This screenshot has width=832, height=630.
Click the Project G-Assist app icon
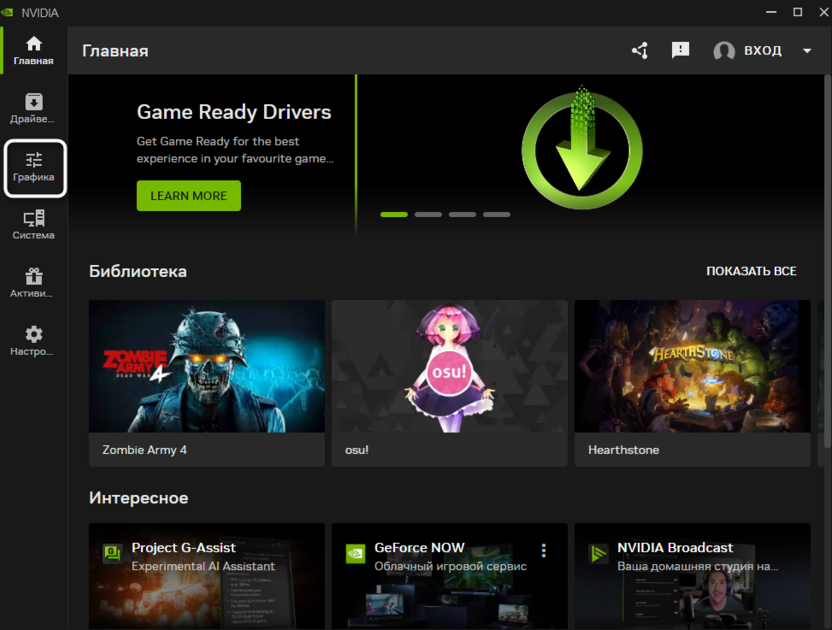pyautogui.click(x=112, y=554)
